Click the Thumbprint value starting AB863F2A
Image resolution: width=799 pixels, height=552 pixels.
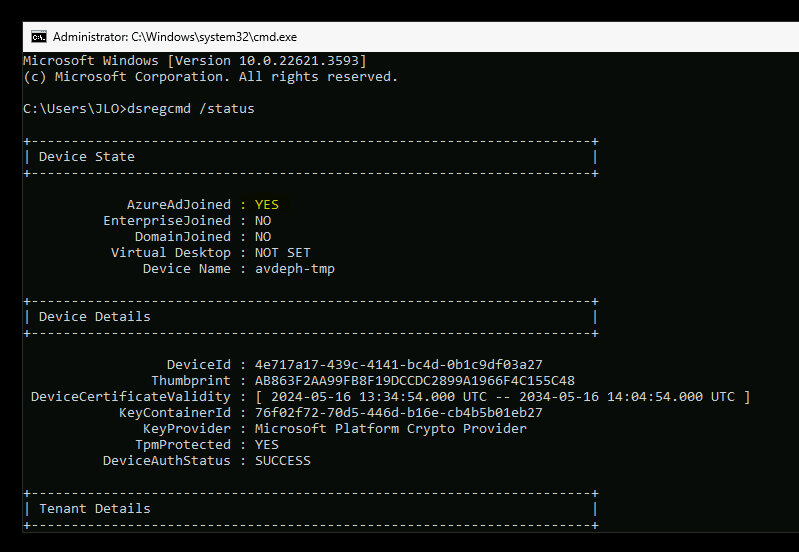[x=415, y=381]
